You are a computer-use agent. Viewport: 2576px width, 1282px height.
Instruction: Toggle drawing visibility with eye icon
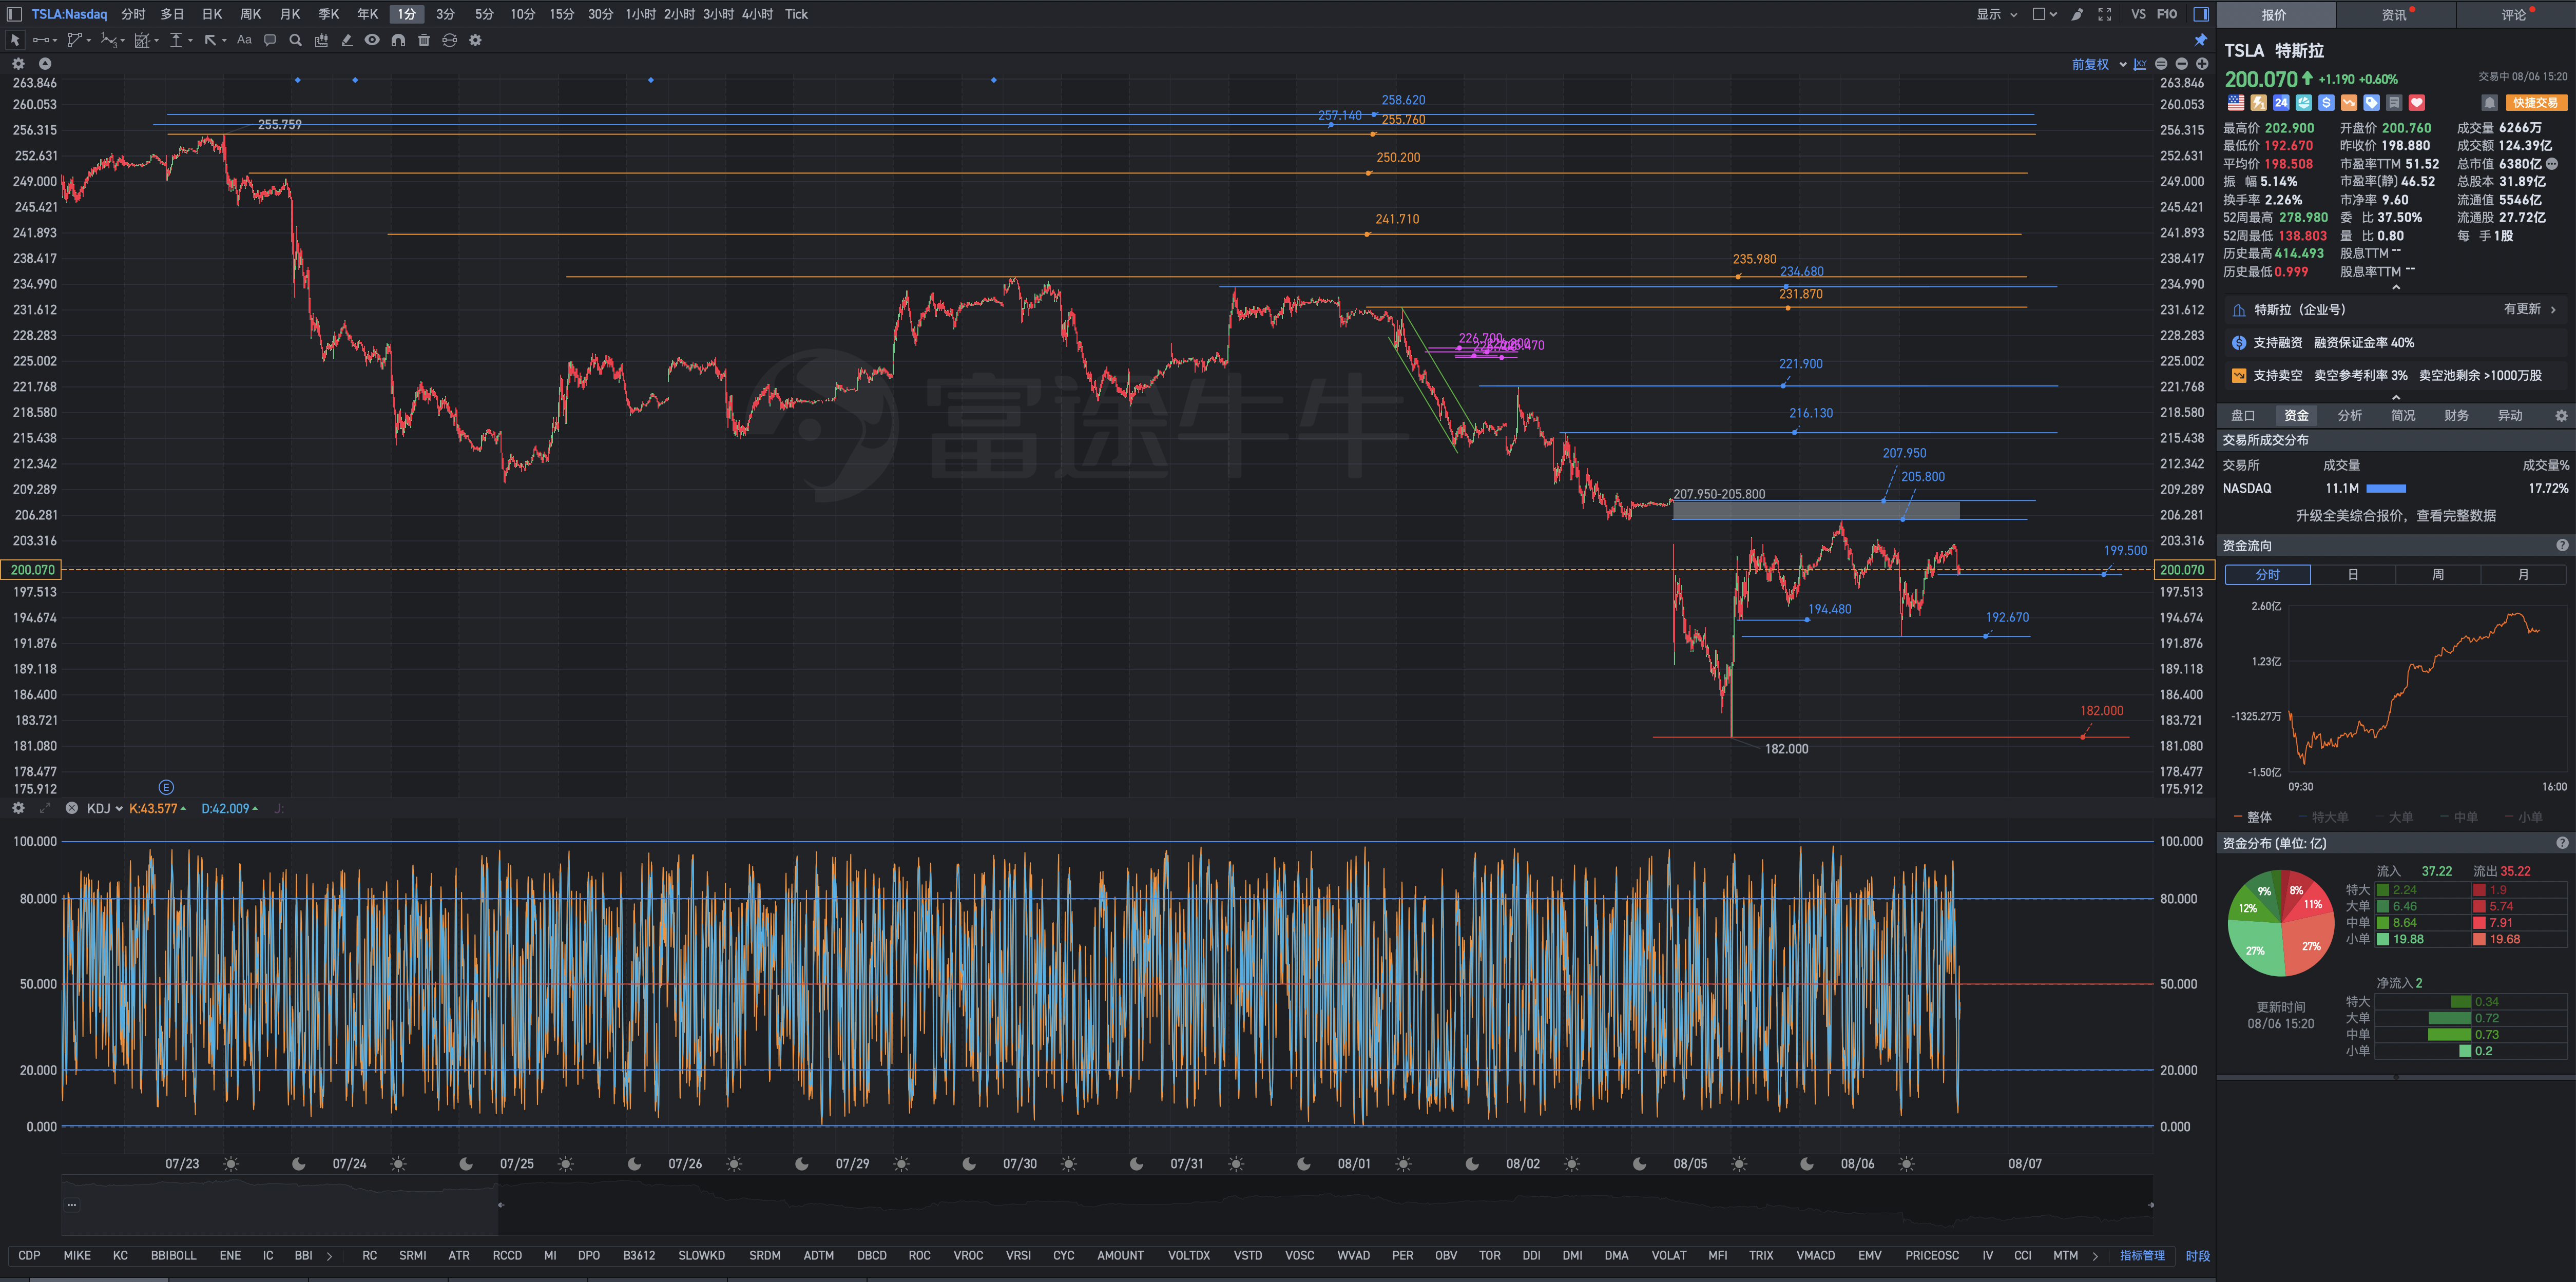(372, 40)
